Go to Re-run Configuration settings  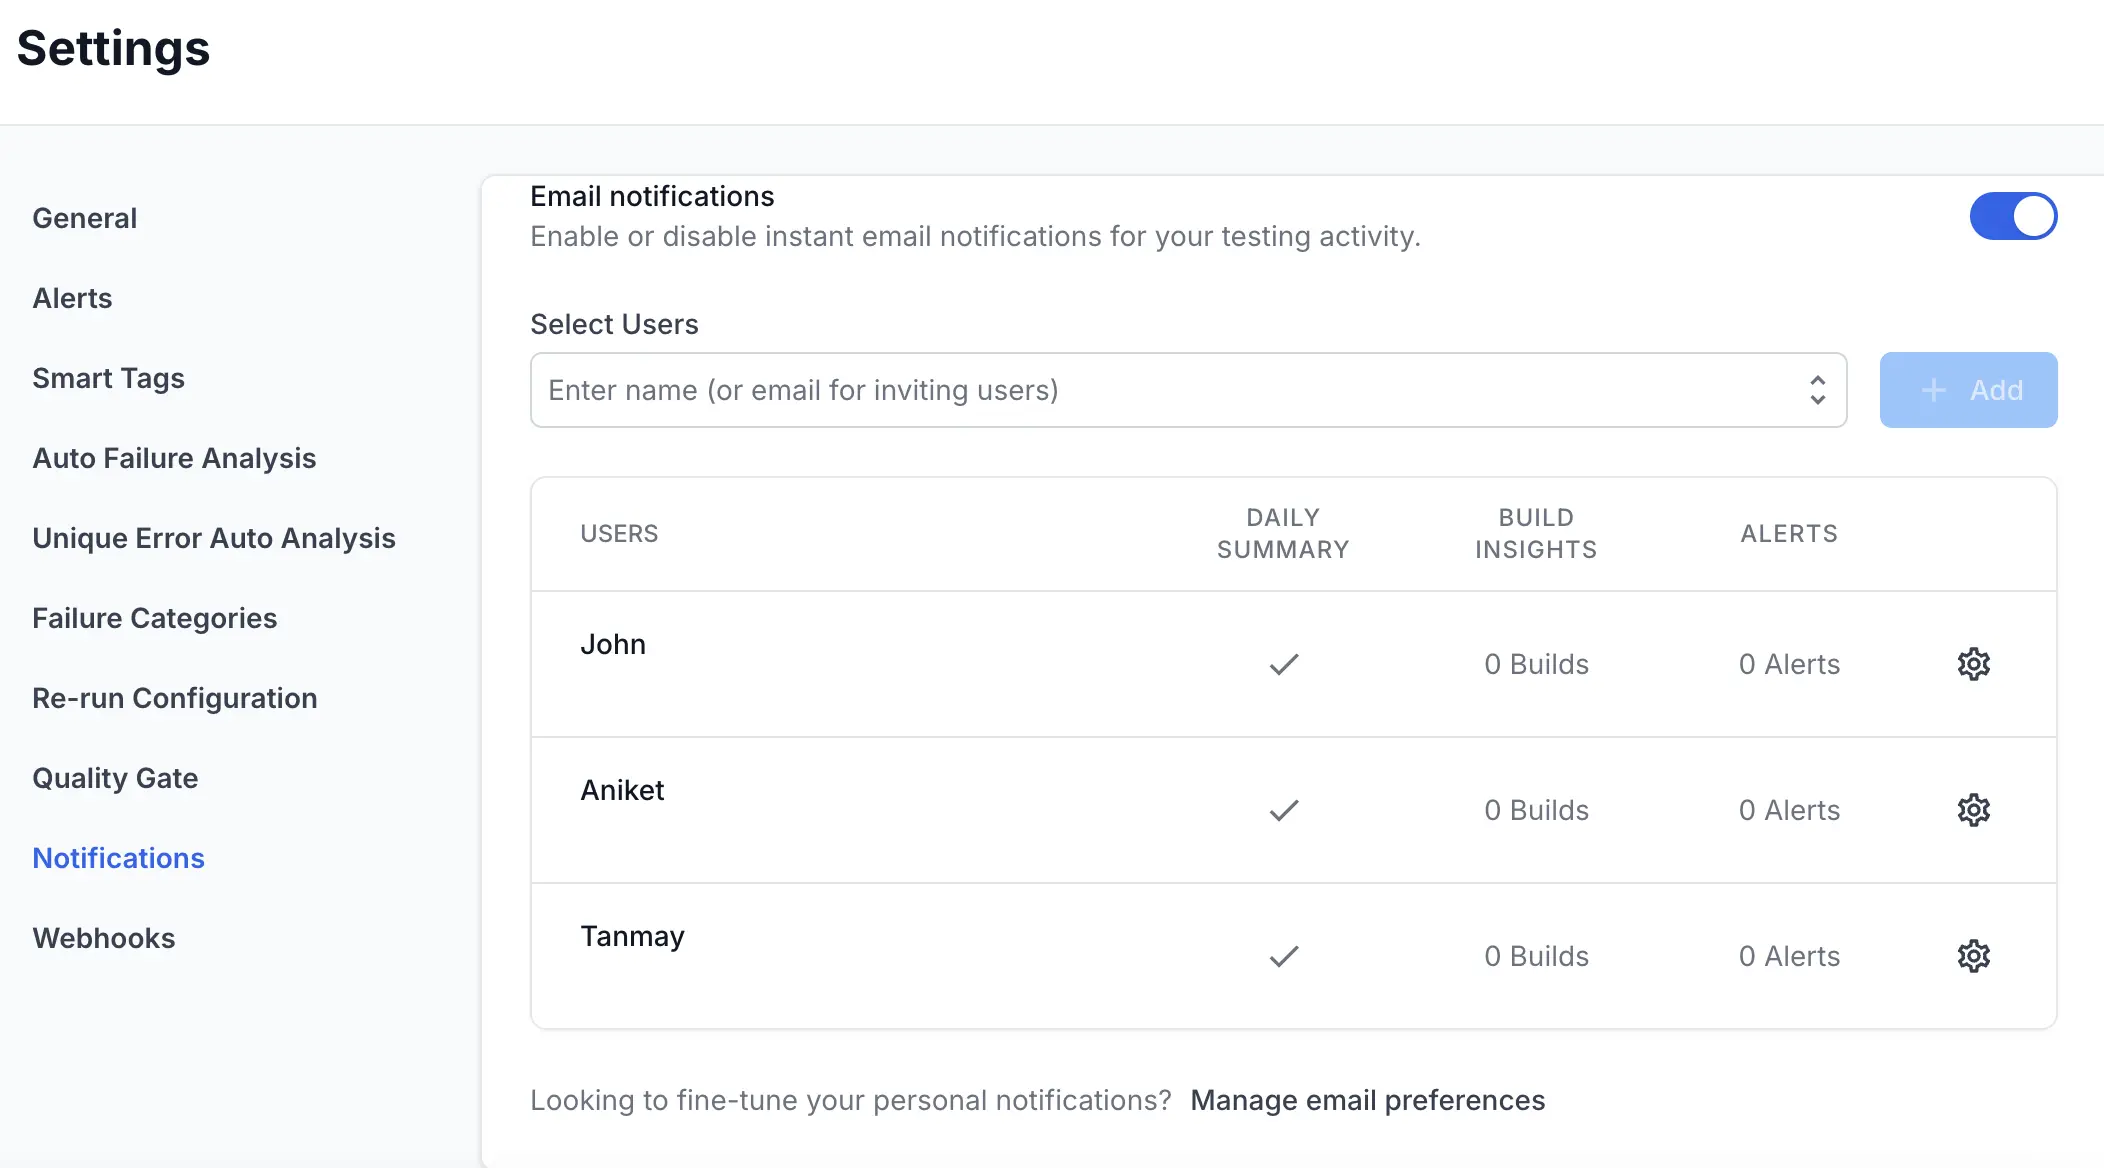174,698
